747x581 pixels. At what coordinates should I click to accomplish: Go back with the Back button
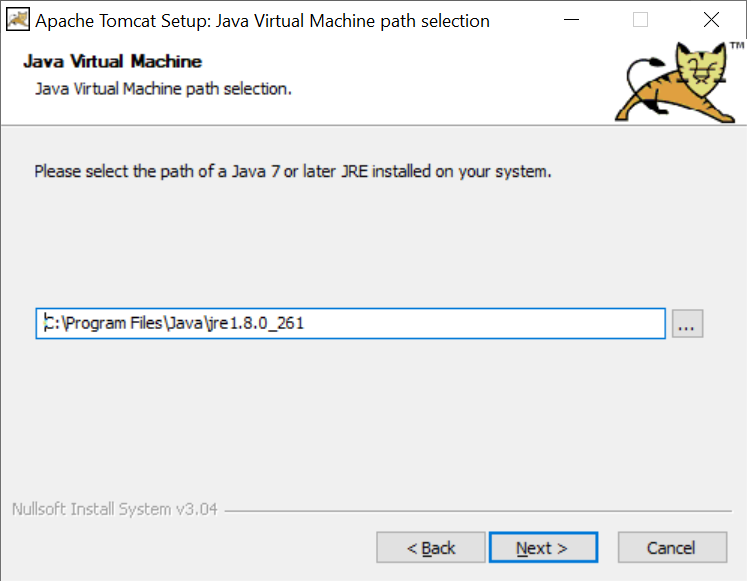click(x=431, y=548)
